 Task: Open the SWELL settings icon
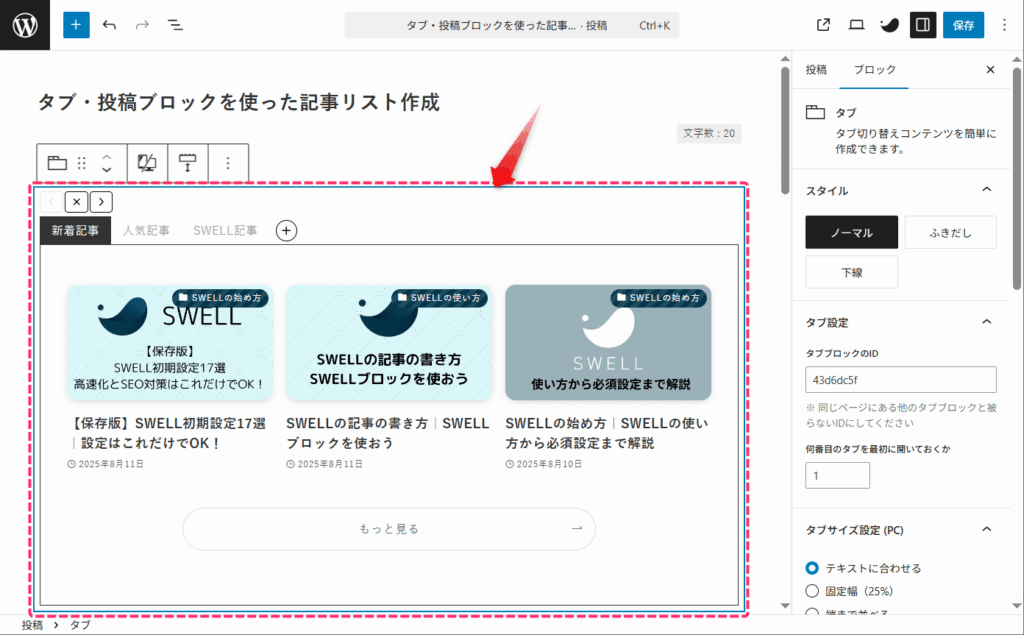[889, 25]
